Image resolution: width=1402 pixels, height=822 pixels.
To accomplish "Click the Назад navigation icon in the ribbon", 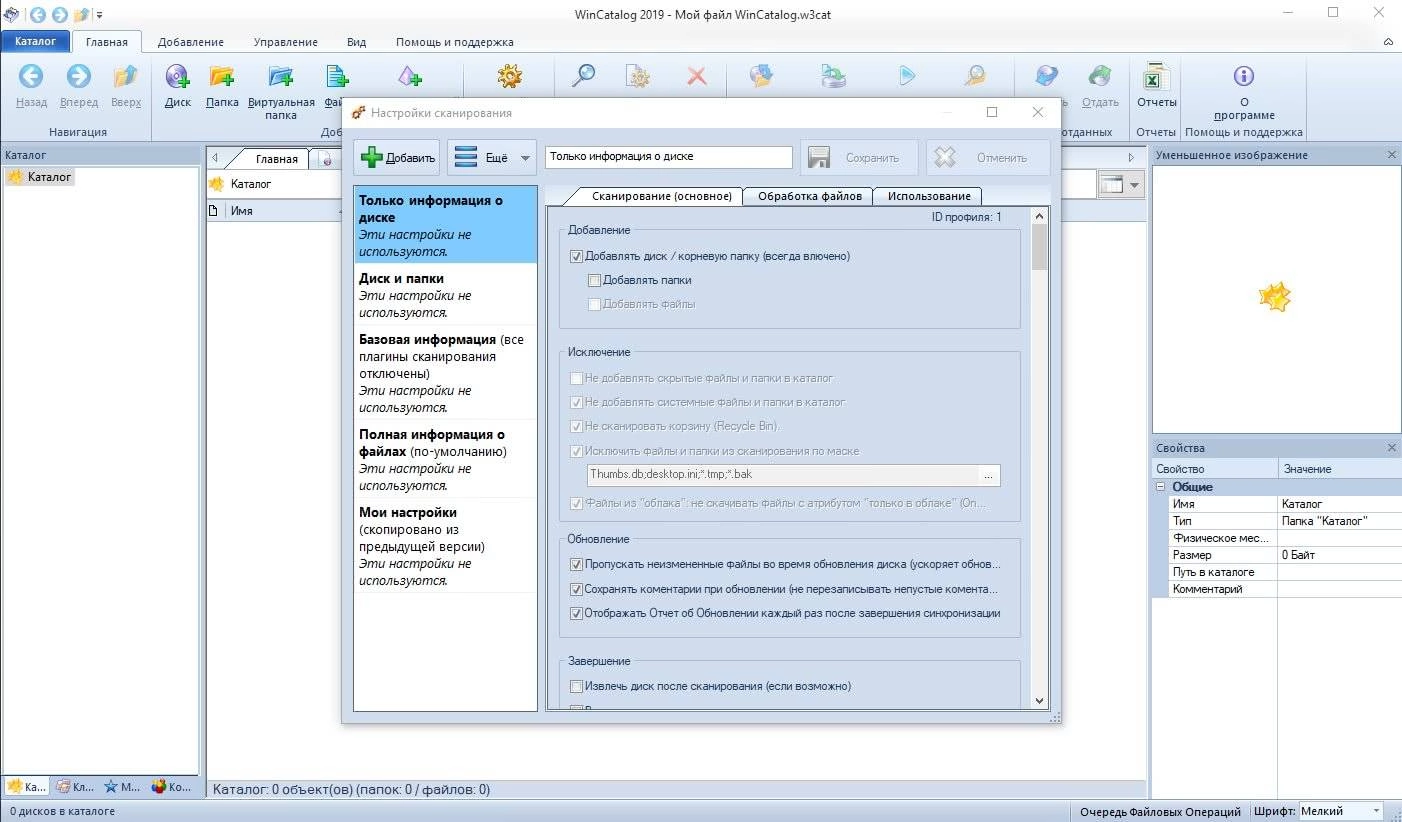I will coord(31,77).
